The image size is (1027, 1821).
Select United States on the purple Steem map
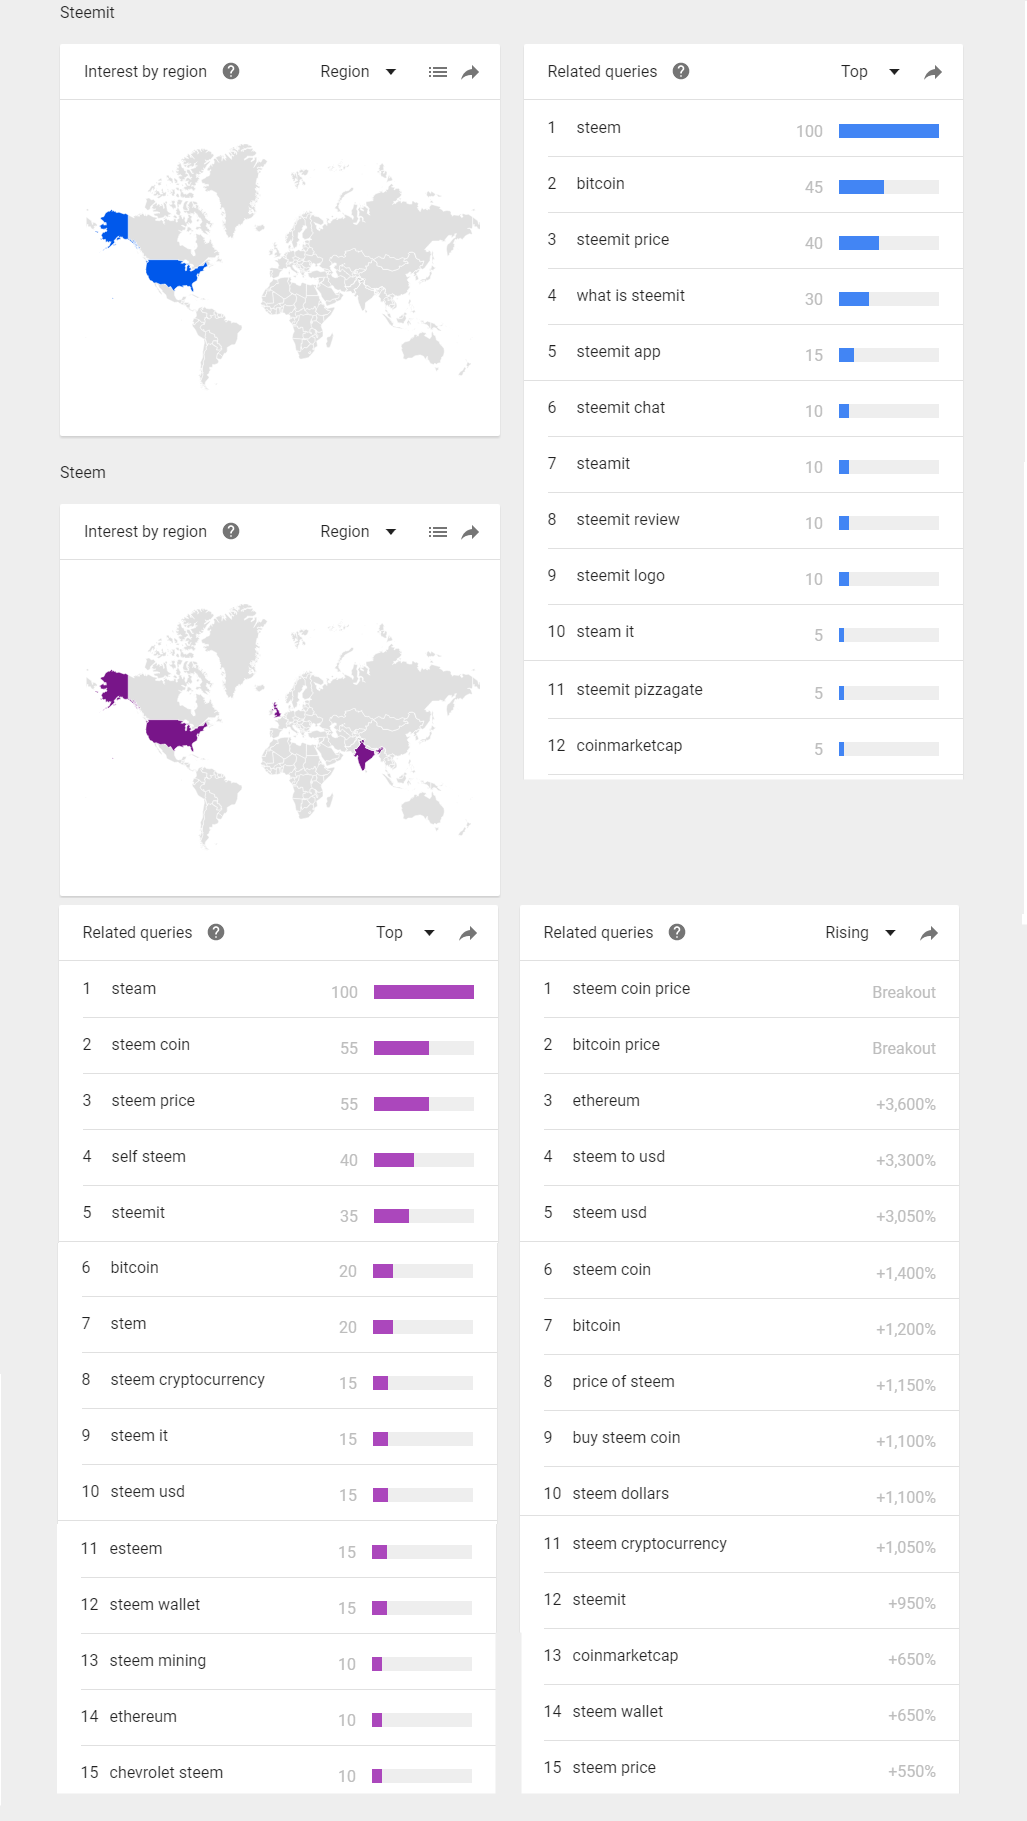pos(174,733)
